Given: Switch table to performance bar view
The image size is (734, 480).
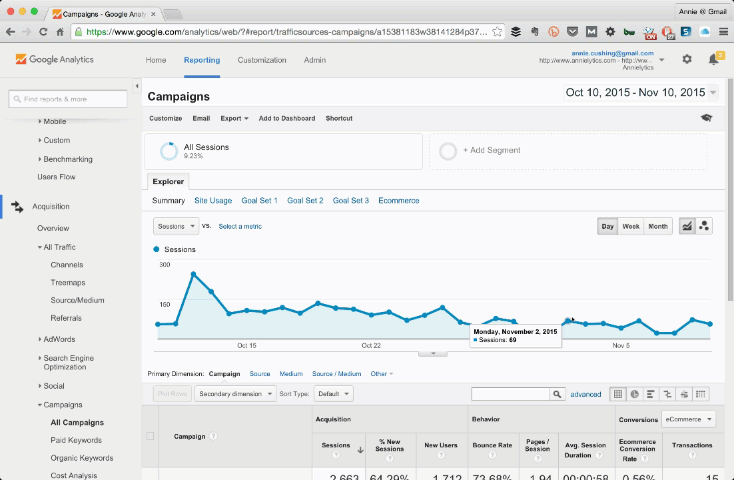Looking at the screenshot, I should click(x=651, y=394).
